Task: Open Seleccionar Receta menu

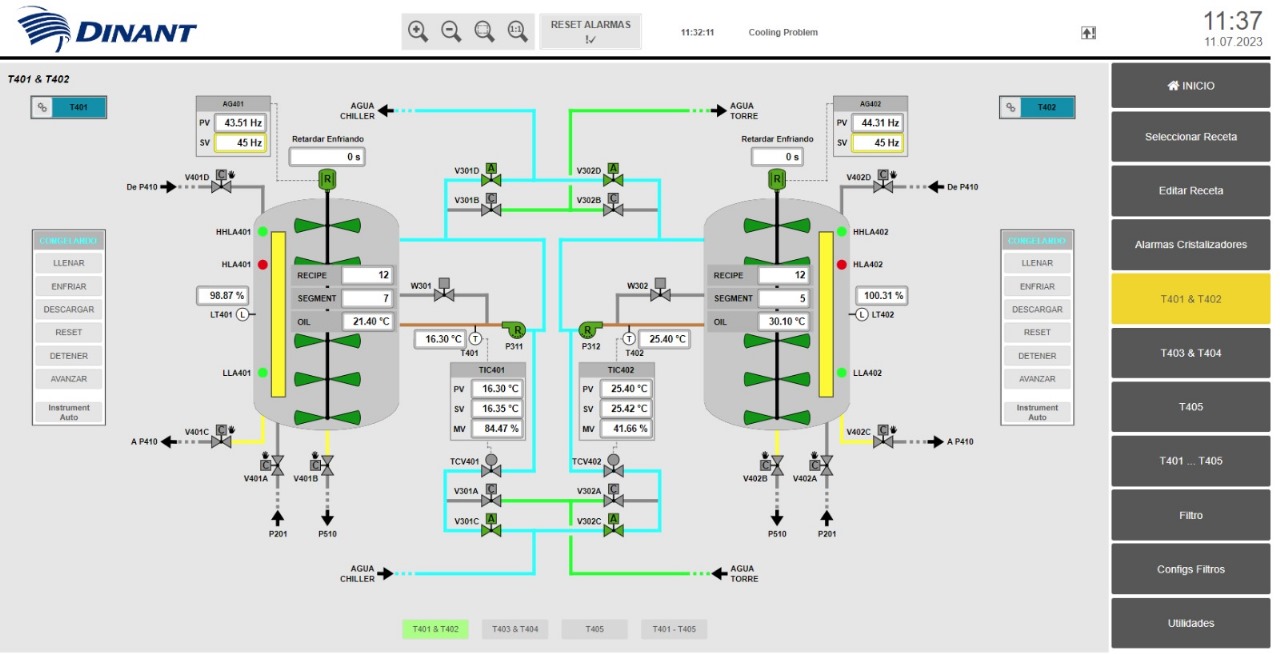Action: (x=1191, y=136)
